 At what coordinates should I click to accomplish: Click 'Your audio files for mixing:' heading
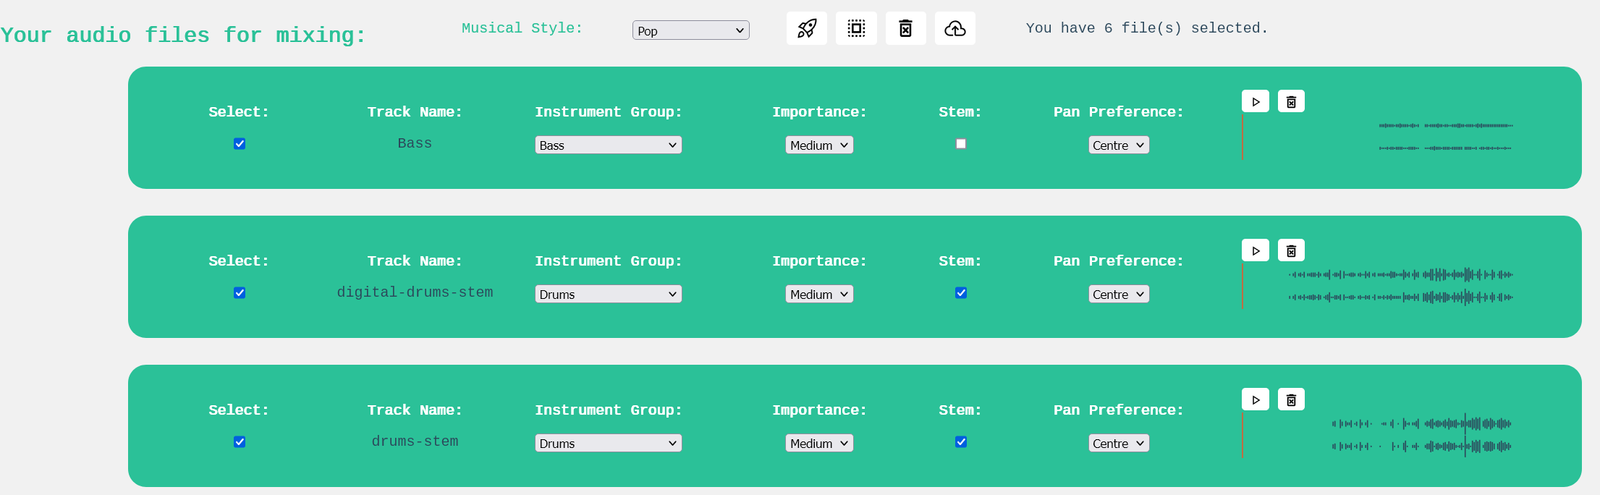pyautogui.click(x=183, y=35)
